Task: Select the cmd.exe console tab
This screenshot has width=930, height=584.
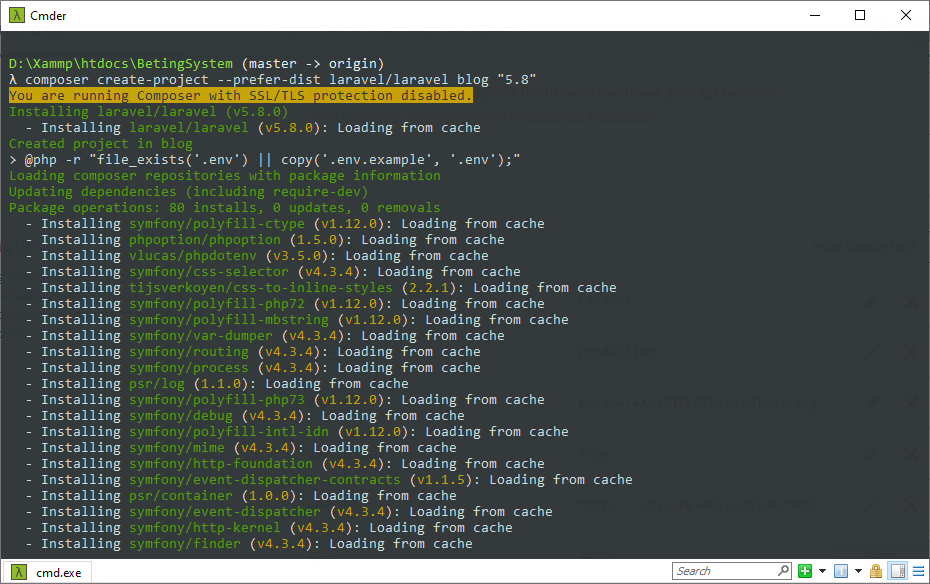Action: (48, 572)
